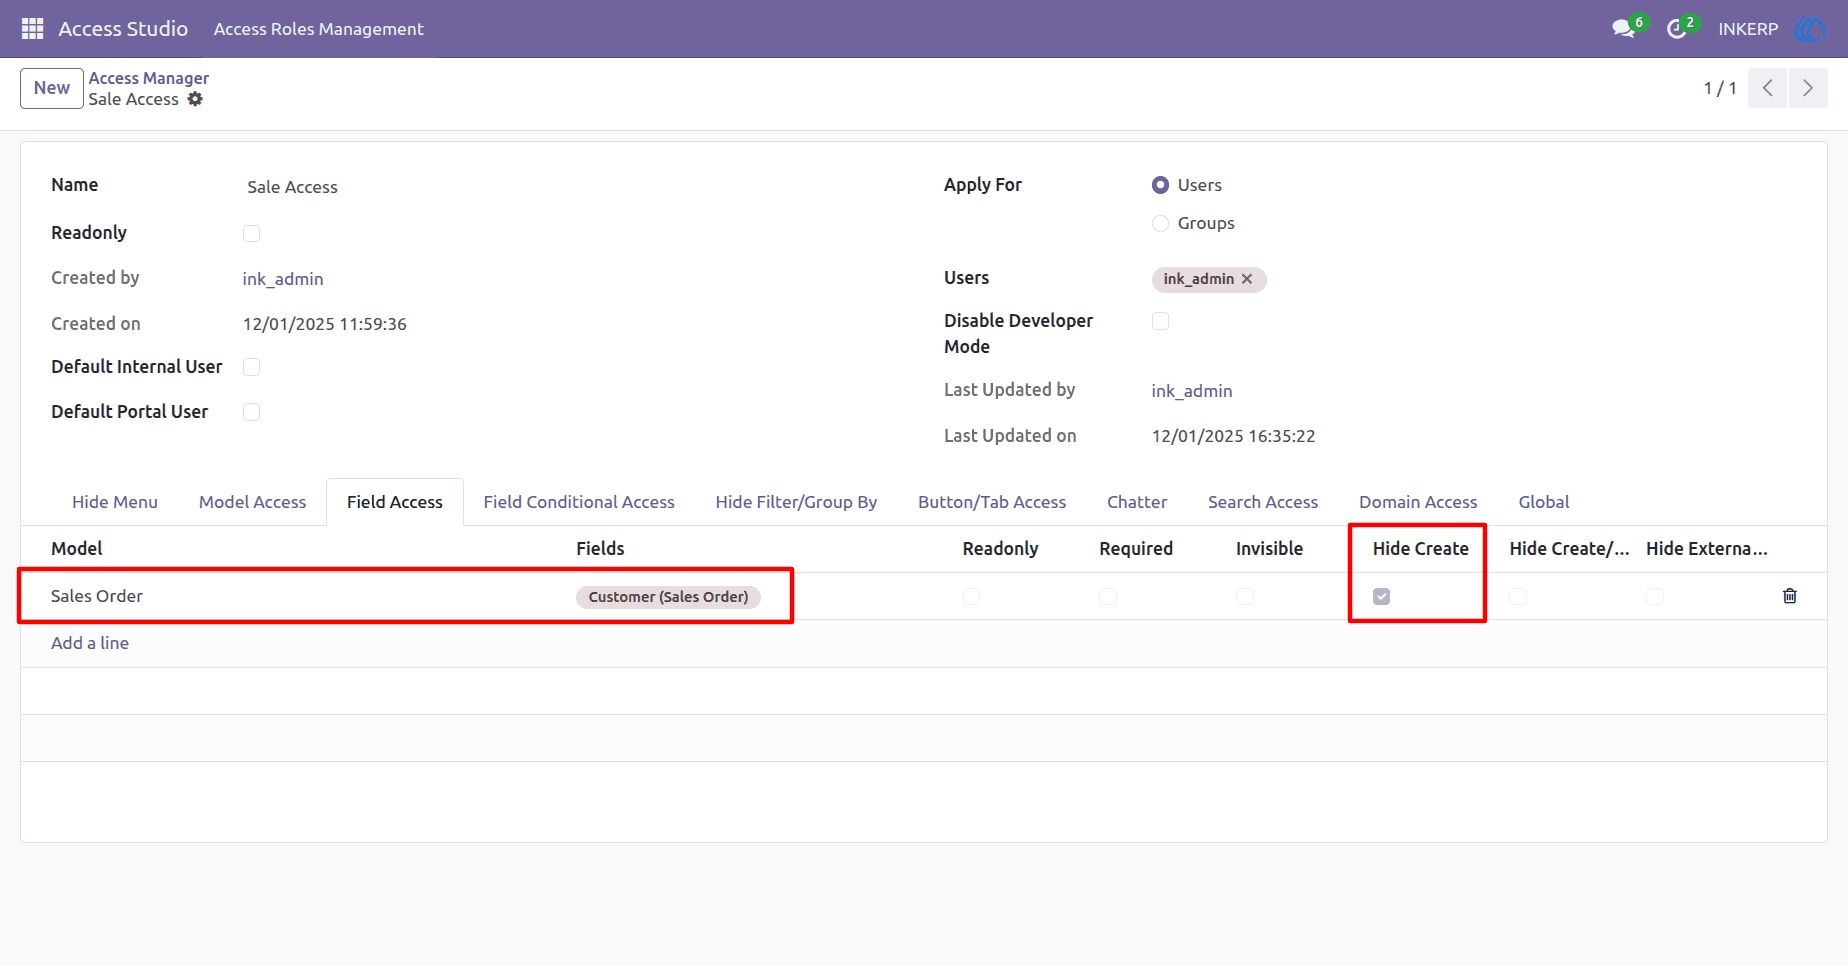Click the New button
The width and height of the screenshot is (1848, 966).
[52, 88]
